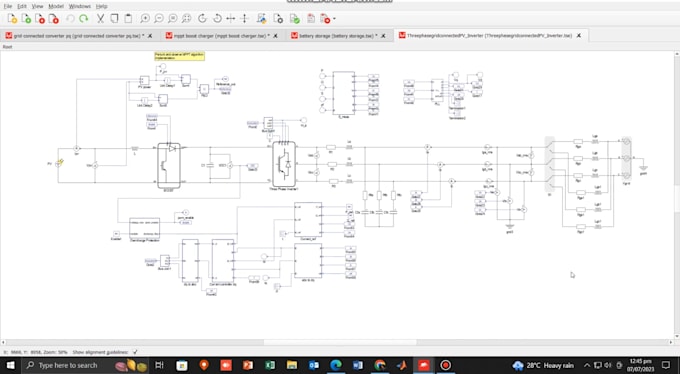Click the Save model toolbar icon

40,18
